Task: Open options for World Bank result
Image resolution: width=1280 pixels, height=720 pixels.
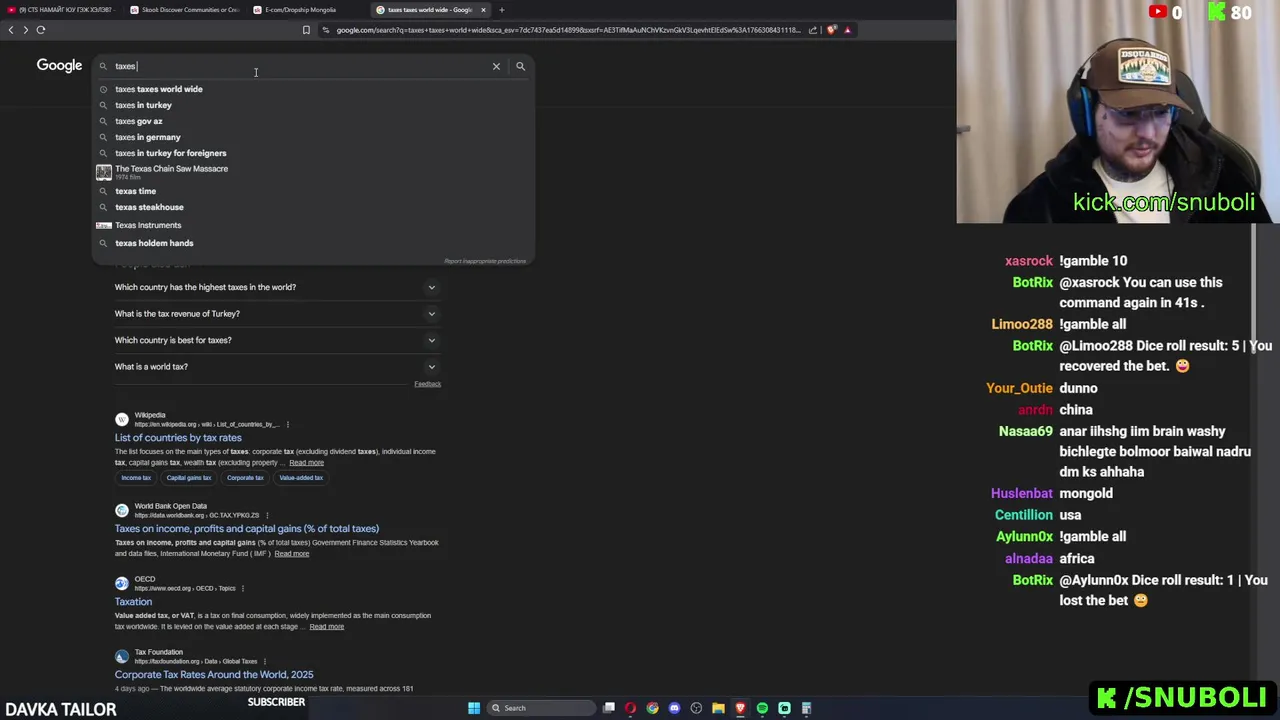Action: pos(267,515)
